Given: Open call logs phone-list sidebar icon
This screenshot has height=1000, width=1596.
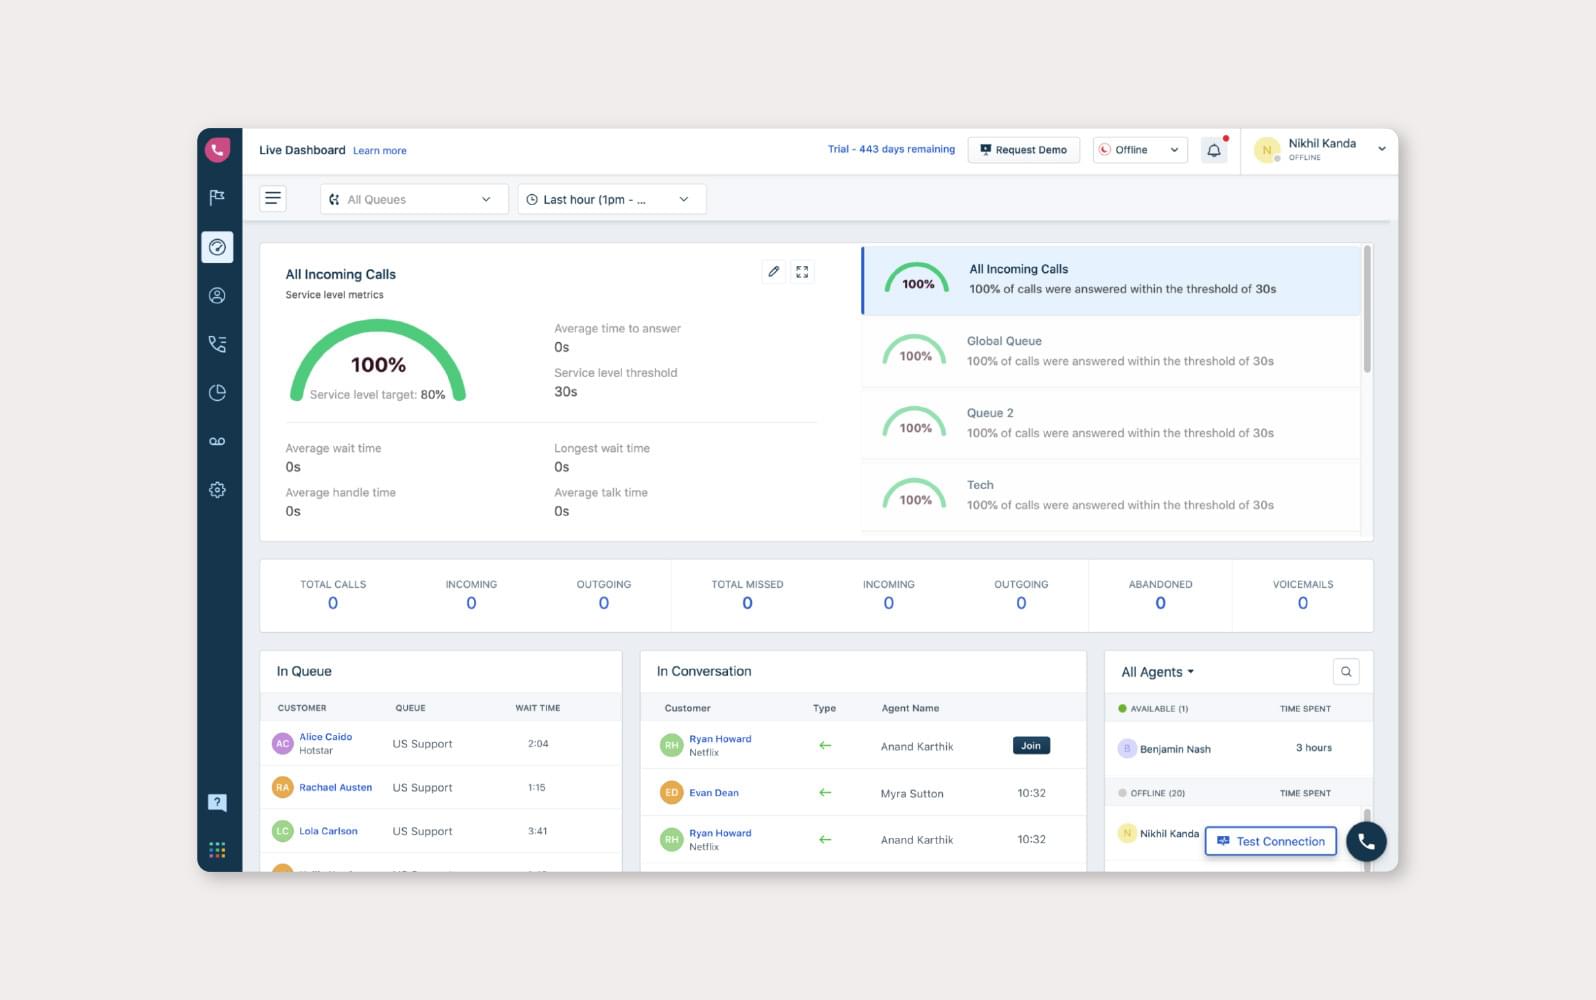Looking at the screenshot, I should 217,344.
